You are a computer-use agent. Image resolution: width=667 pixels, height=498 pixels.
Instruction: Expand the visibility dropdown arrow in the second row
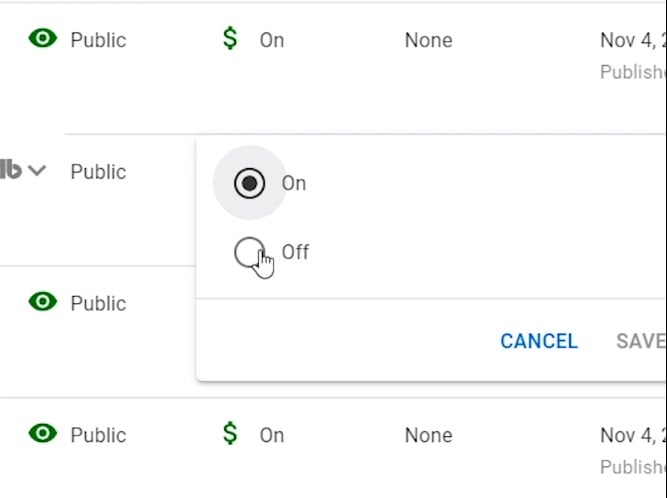37,171
